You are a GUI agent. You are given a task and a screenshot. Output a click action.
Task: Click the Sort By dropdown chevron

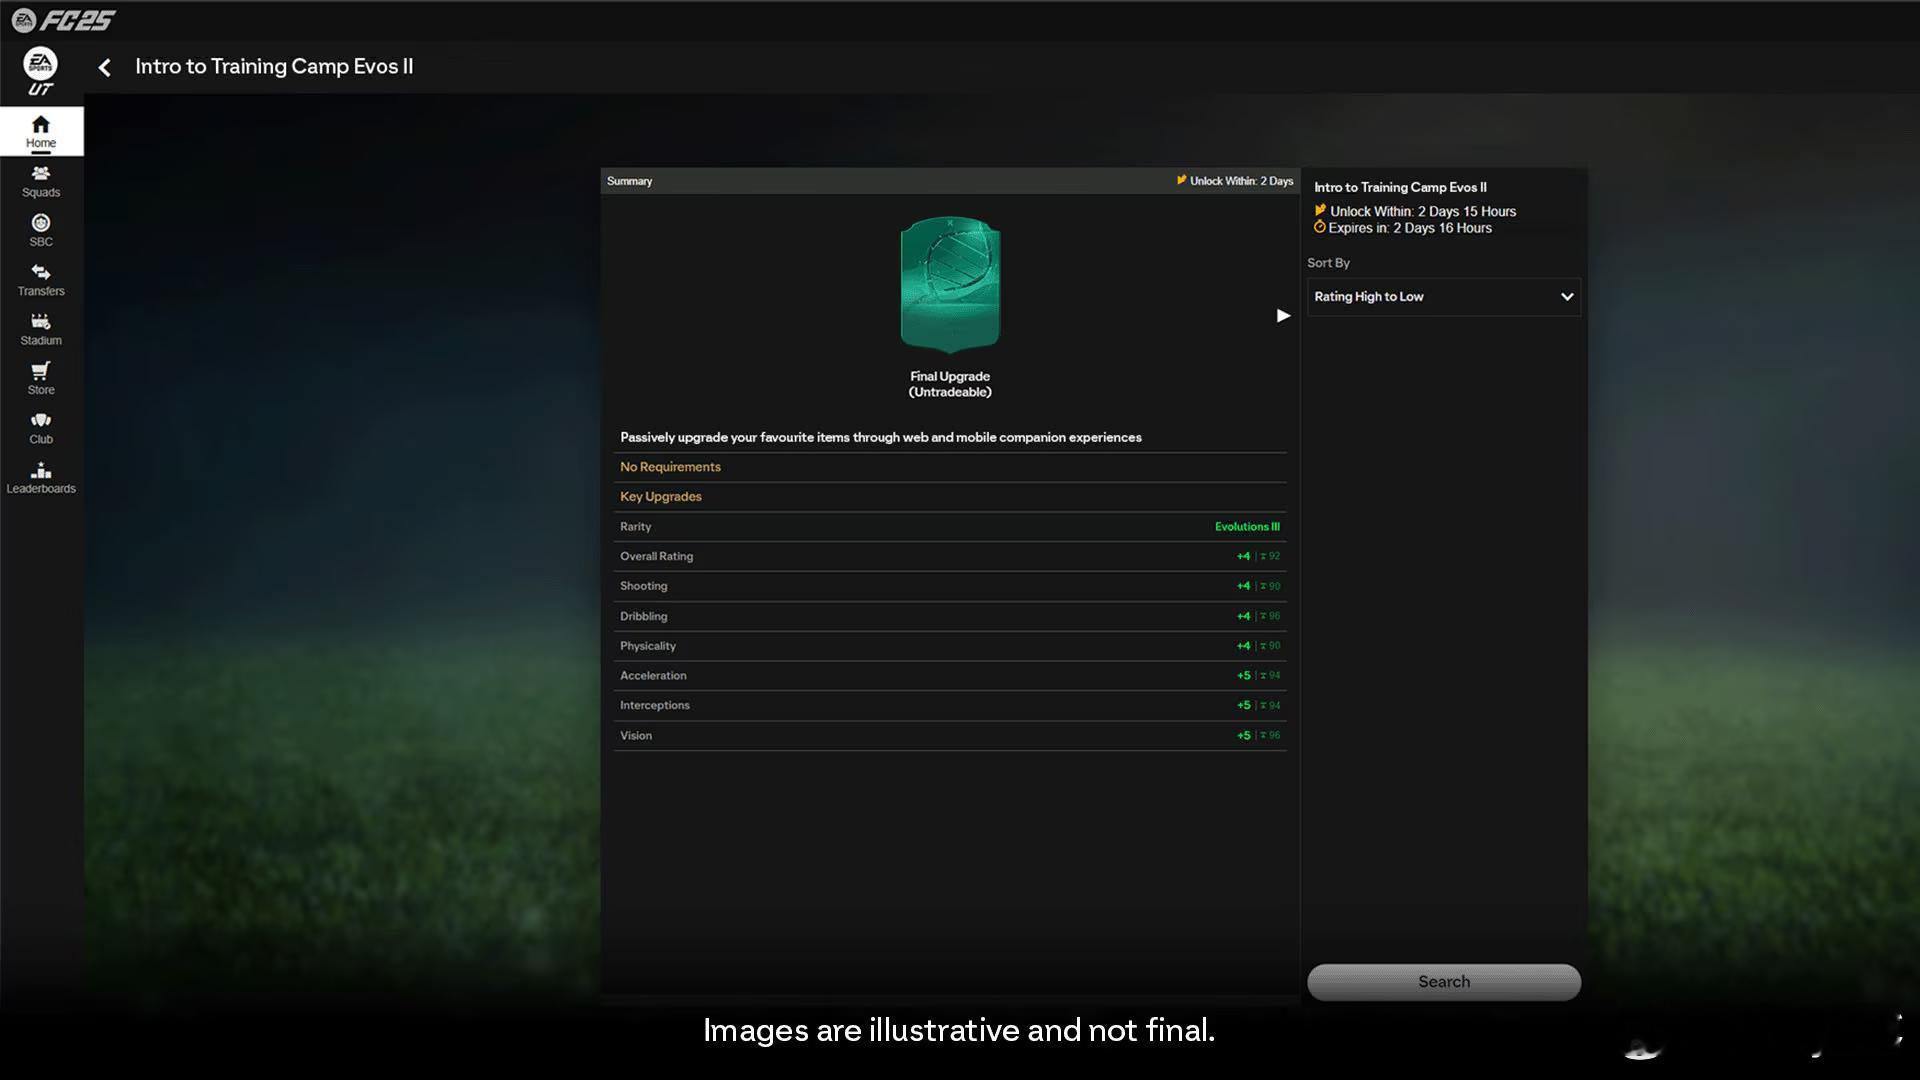pyautogui.click(x=1566, y=297)
